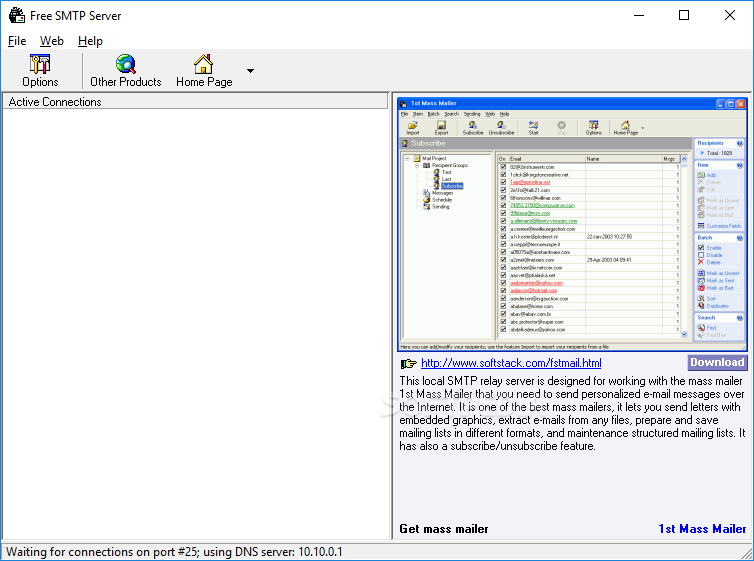The height and width of the screenshot is (561, 754).
Task: Open the 1st Mass Mailer link
Action: coord(702,529)
